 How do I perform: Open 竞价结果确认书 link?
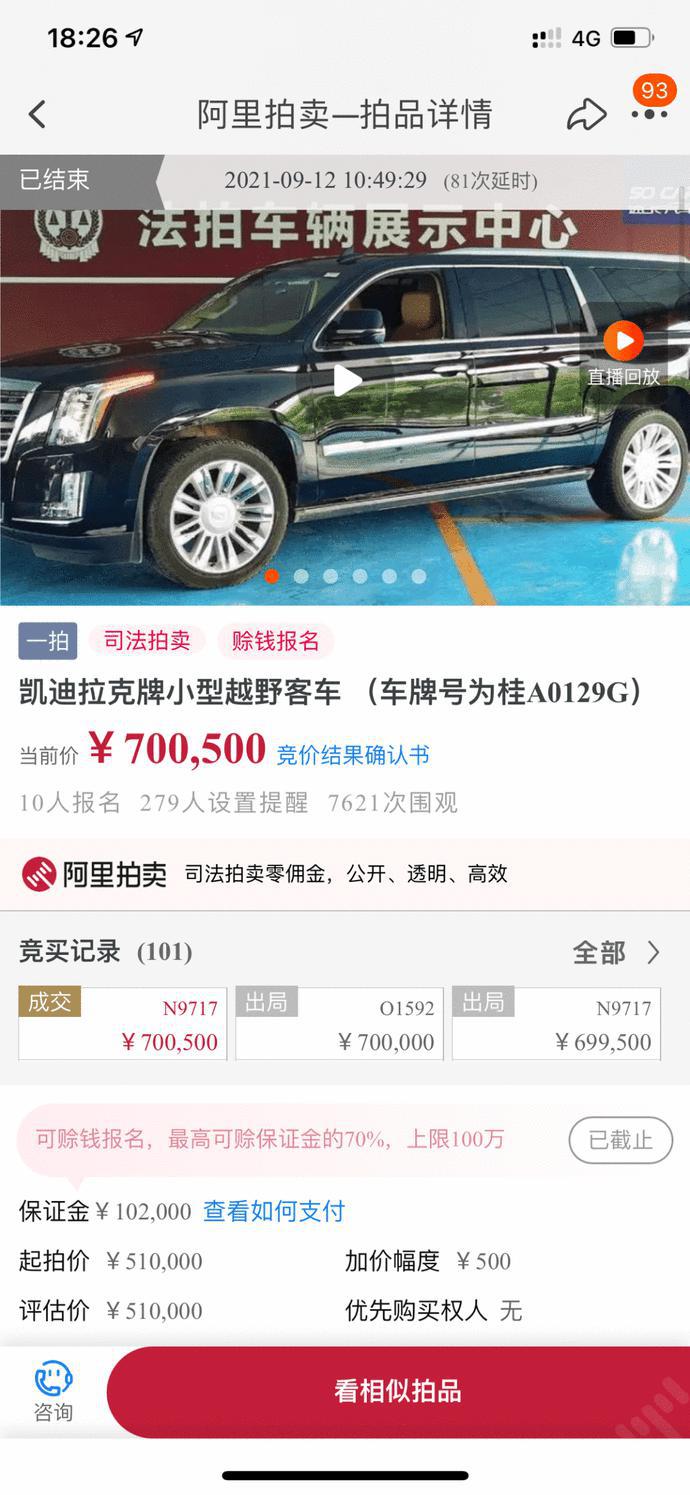pyautogui.click(x=353, y=755)
